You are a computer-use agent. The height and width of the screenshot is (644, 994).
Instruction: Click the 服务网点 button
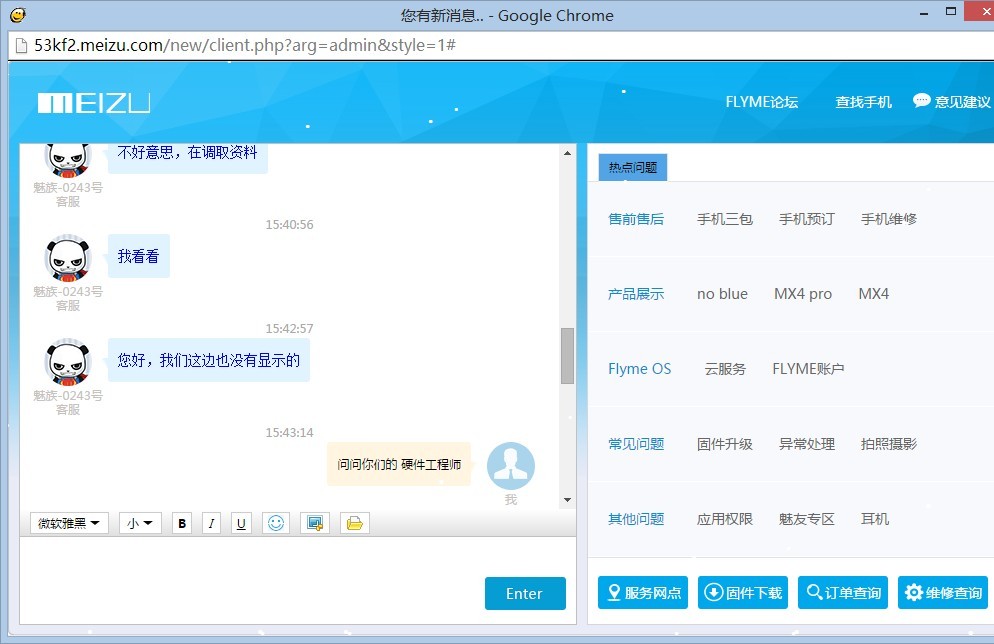[x=643, y=593]
